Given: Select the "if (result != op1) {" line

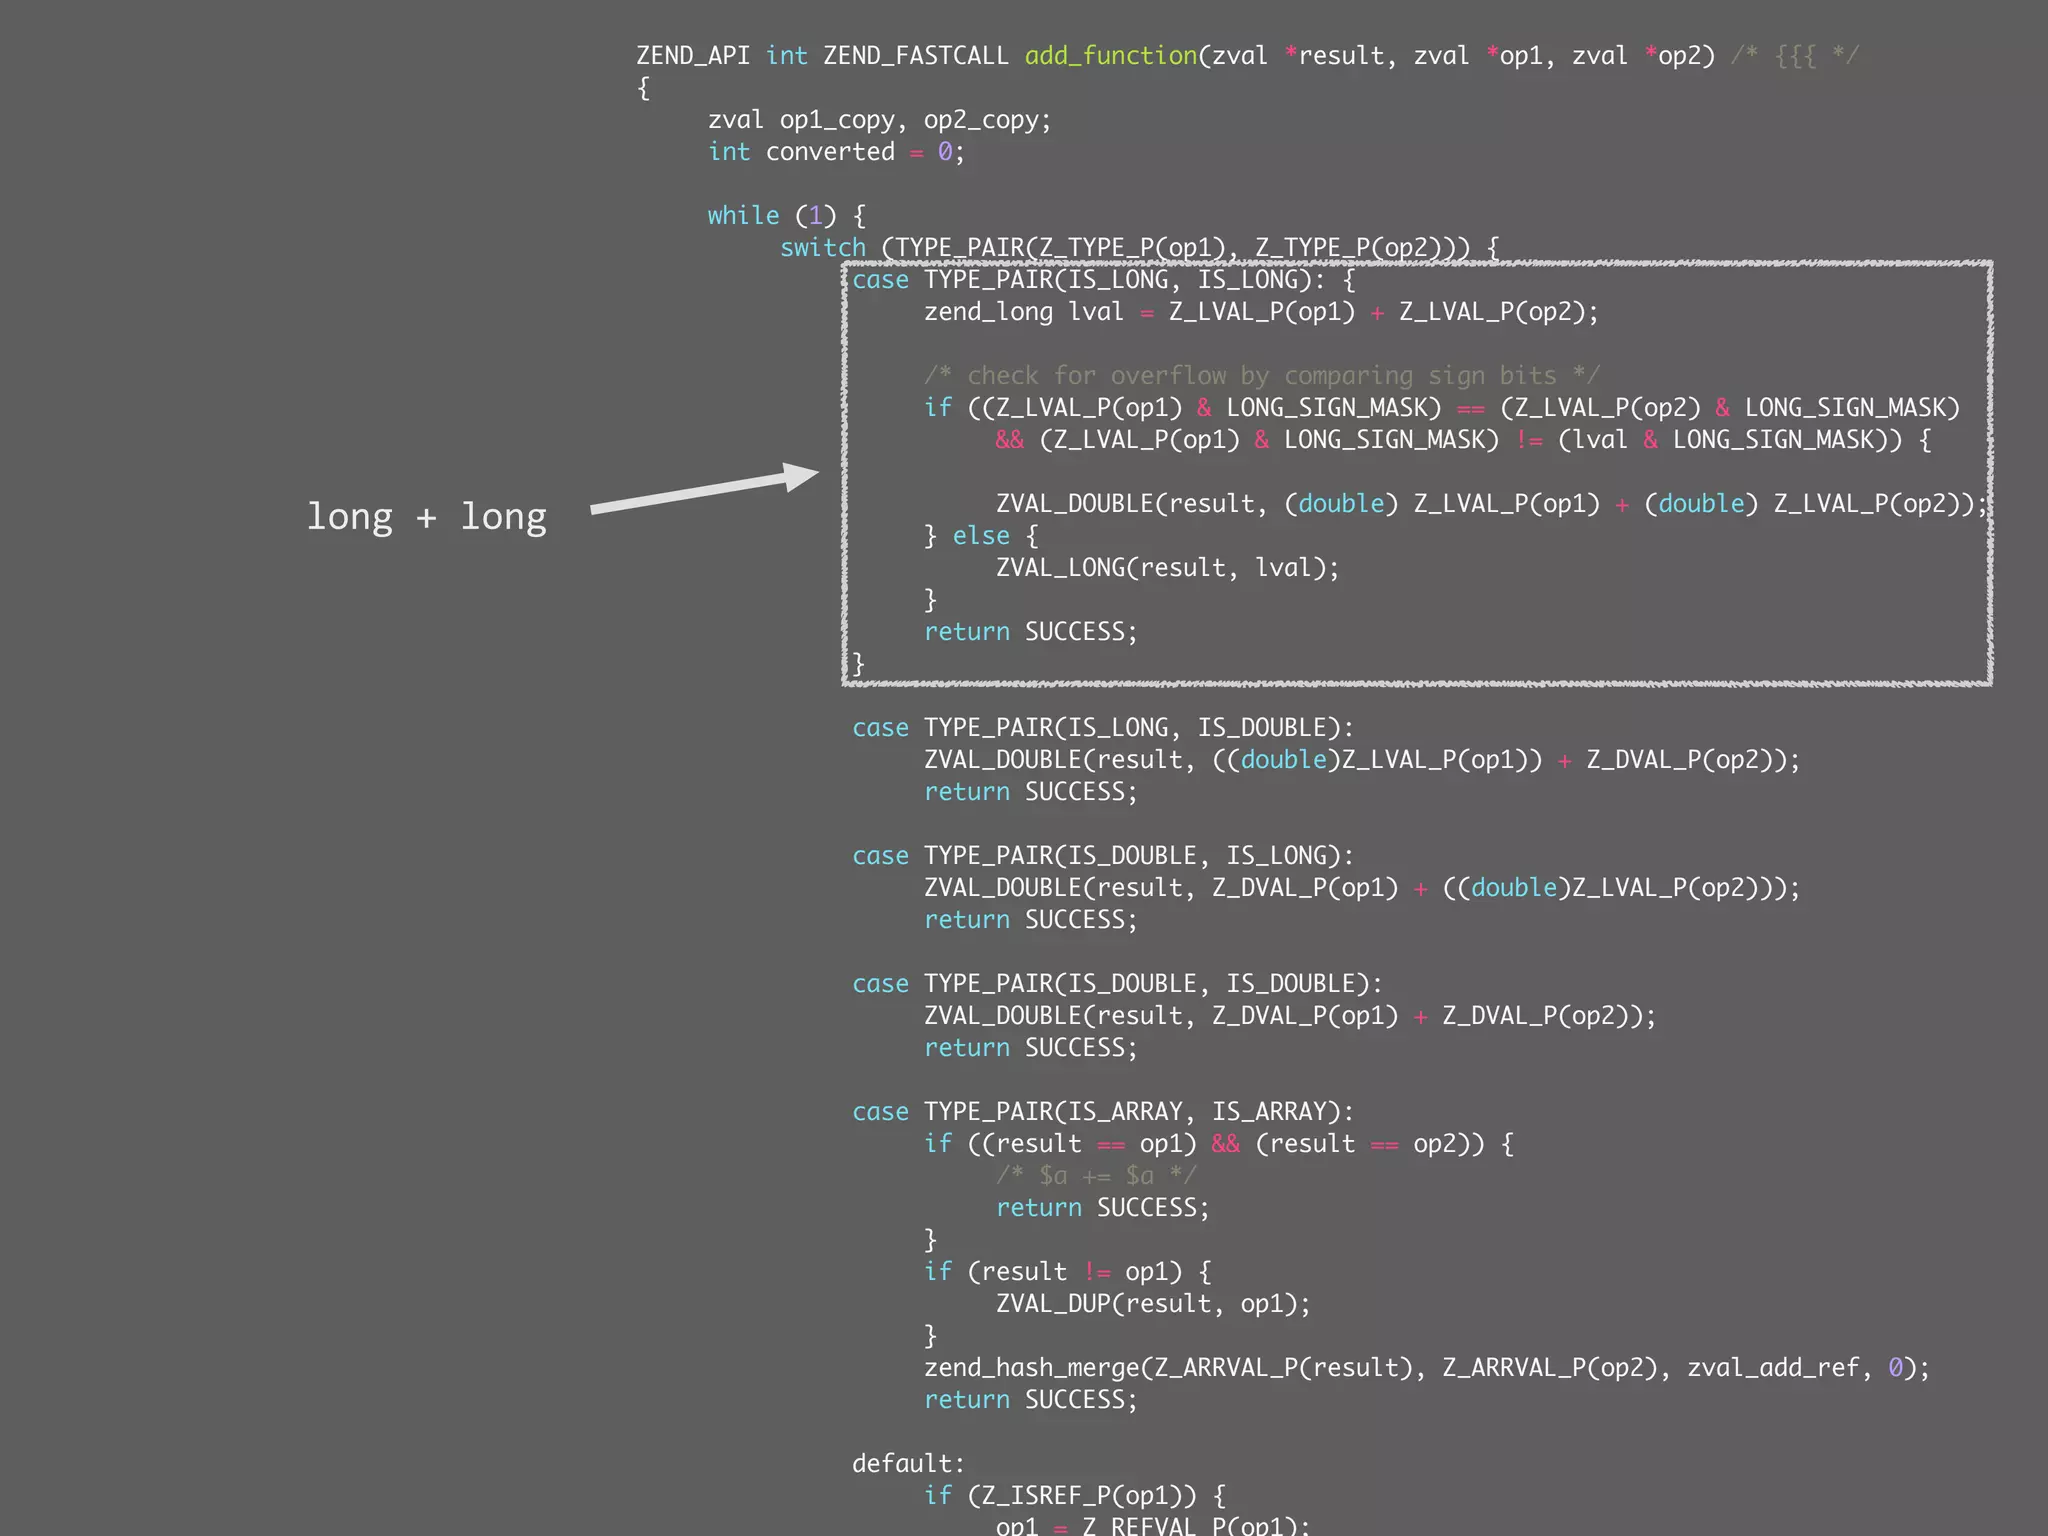Looking at the screenshot, I should pyautogui.click(x=1068, y=1272).
